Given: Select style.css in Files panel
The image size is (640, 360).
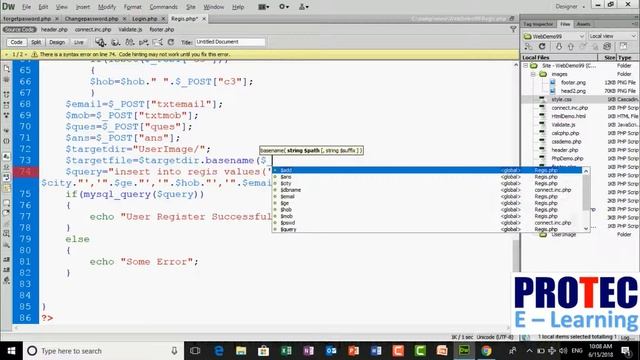Looking at the screenshot, I should [561, 100].
